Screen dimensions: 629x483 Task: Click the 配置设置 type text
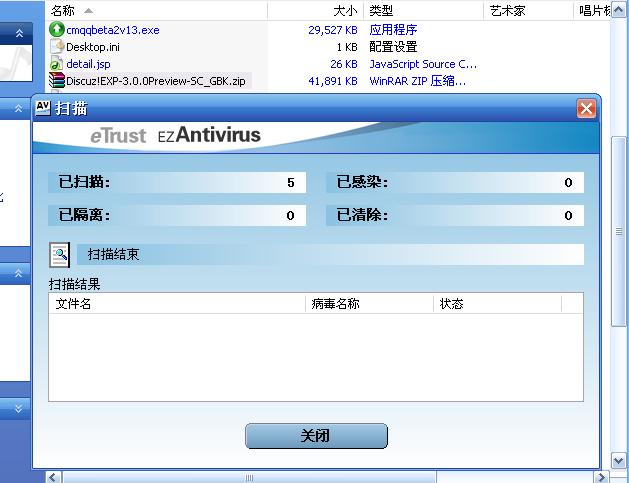click(x=393, y=47)
